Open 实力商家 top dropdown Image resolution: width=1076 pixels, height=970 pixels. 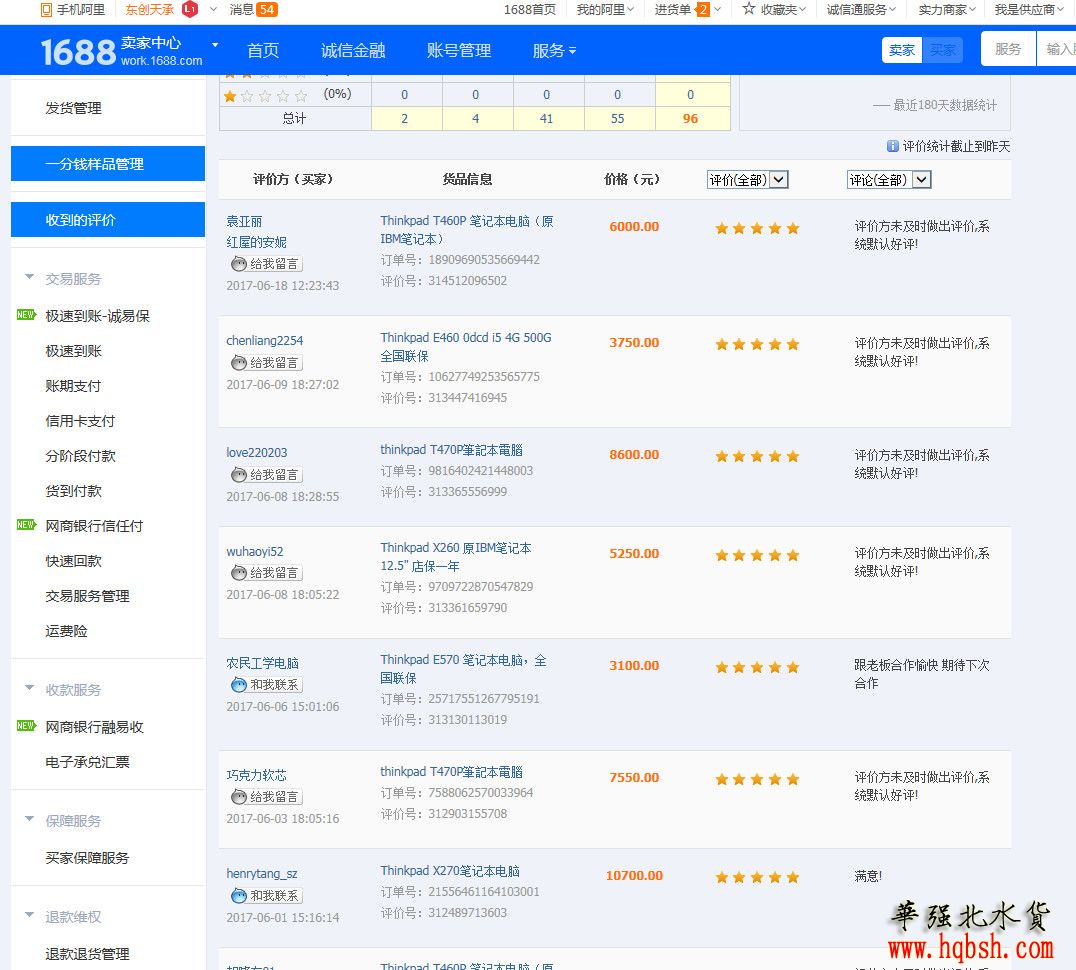[x=946, y=10]
